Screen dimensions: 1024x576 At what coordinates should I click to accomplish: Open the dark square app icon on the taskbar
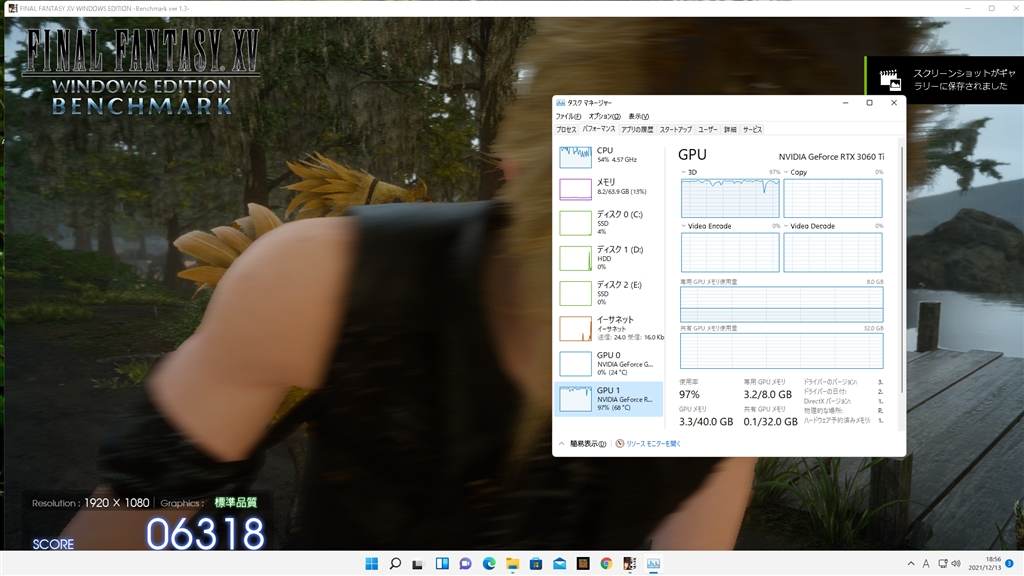tap(583, 563)
